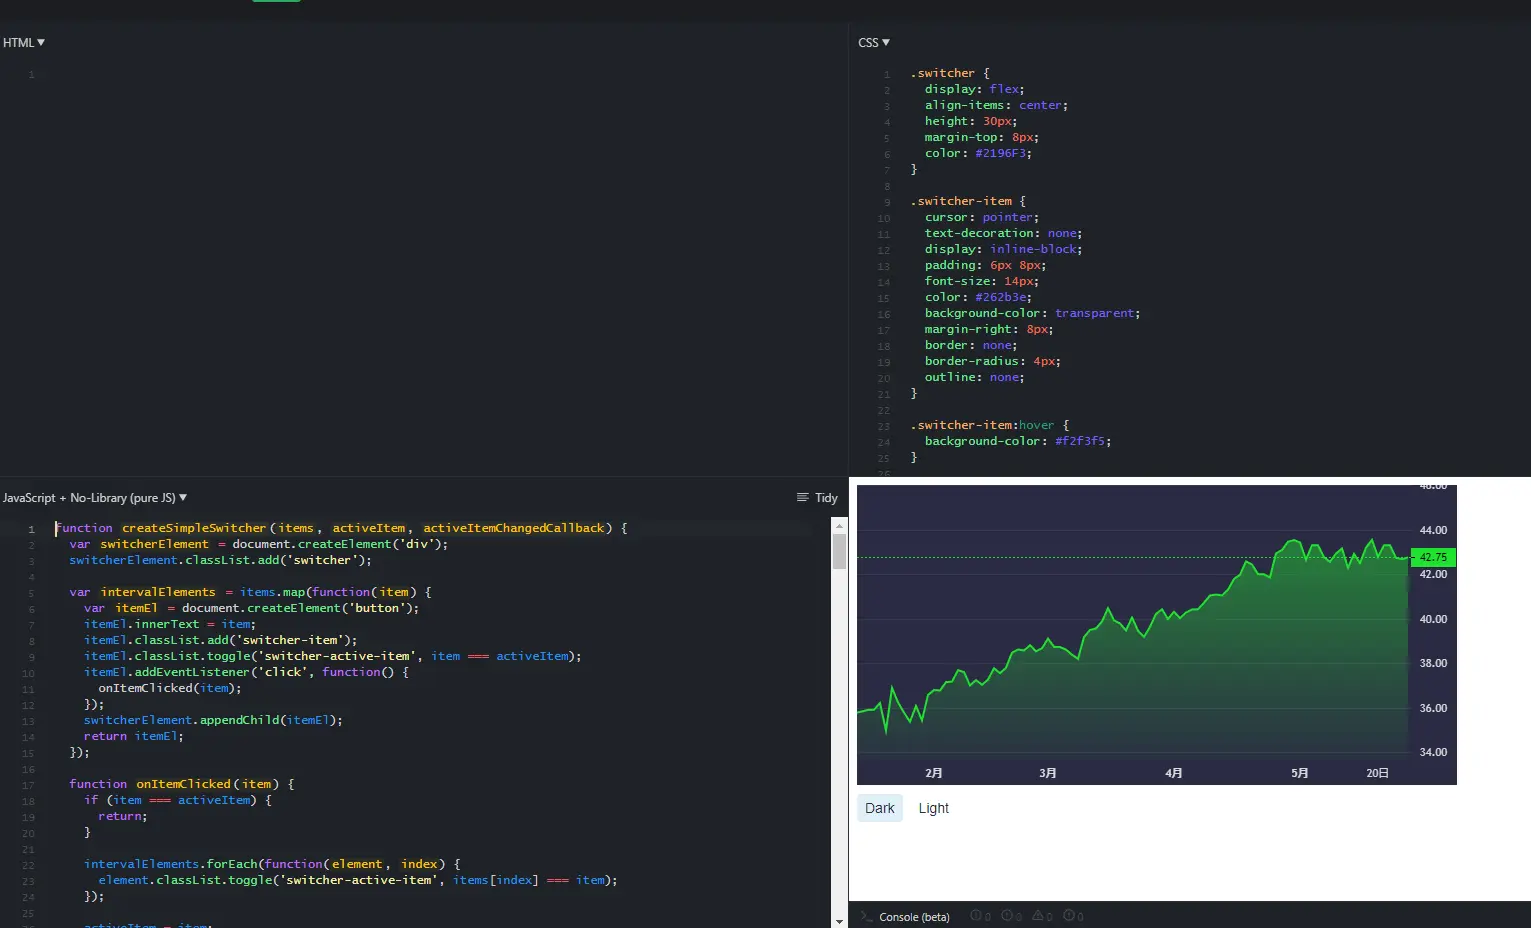This screenshot has height=928, width=1531.
Task: Click JavaScript editor vertical scrollbar thumb
Action: tap(839, 551)
